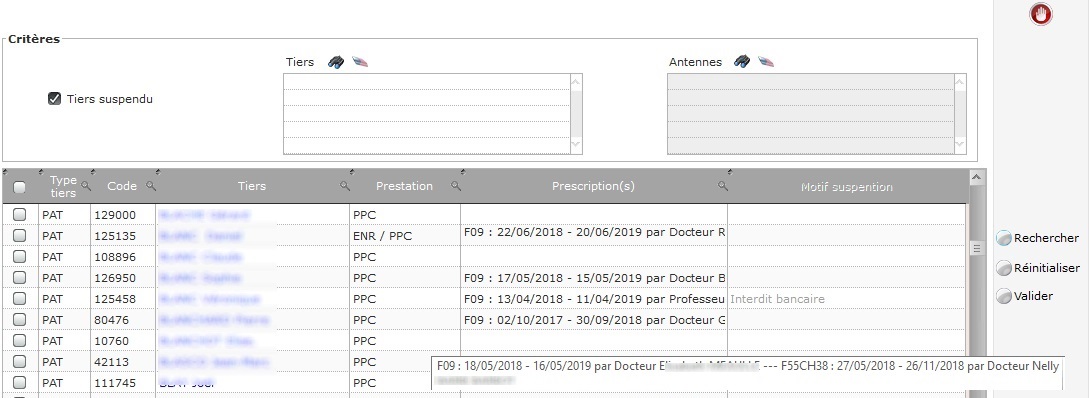This screenshot has width=1089, height=398.
Task: Filter Code column with magnifier icon
Action: coord(151,186)
